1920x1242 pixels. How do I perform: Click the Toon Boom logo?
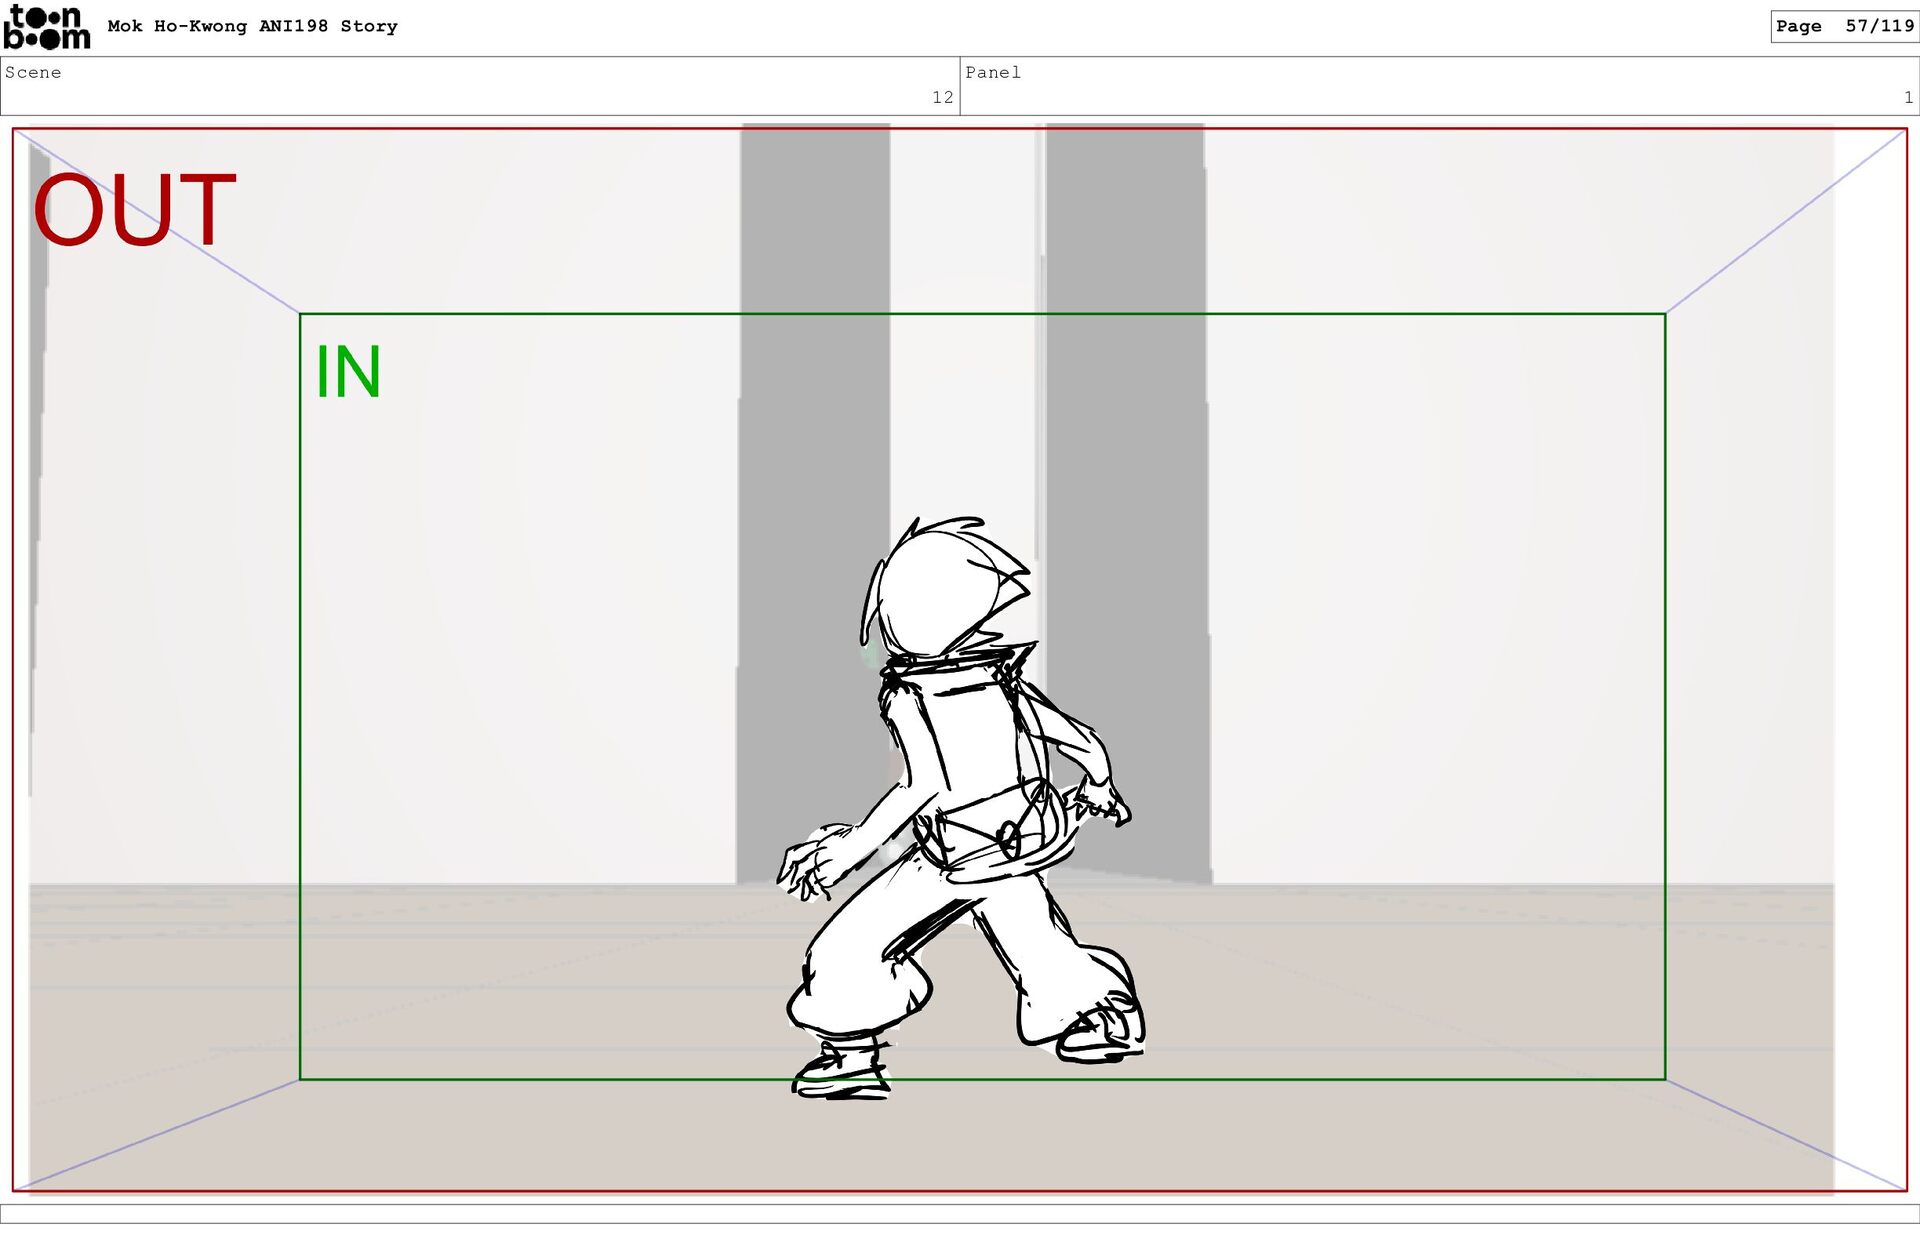point(46,27)
